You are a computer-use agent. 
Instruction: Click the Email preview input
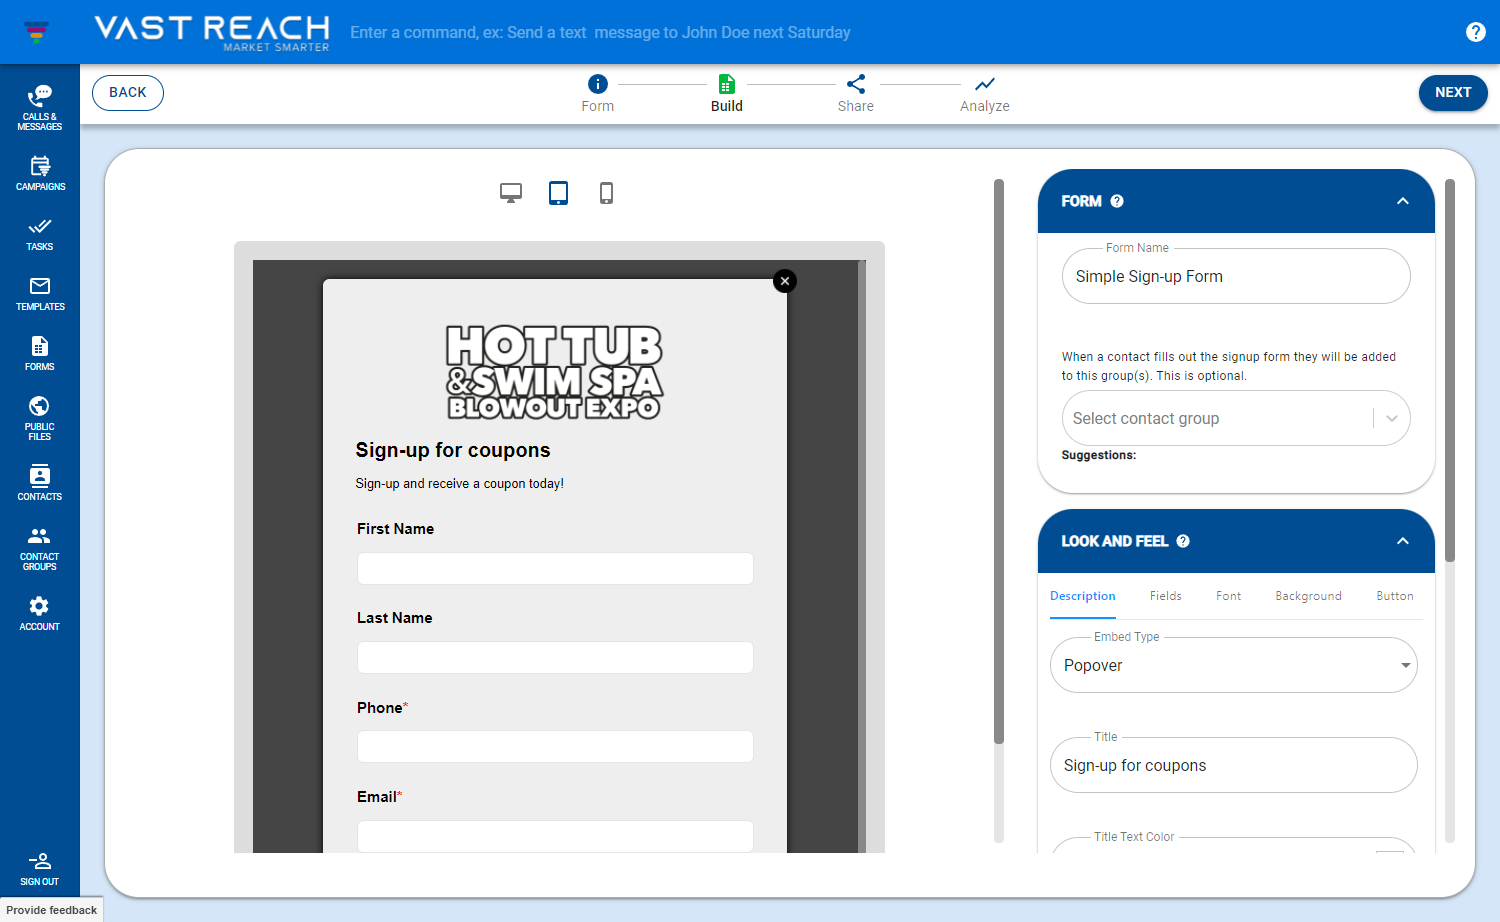click(555, 836)
